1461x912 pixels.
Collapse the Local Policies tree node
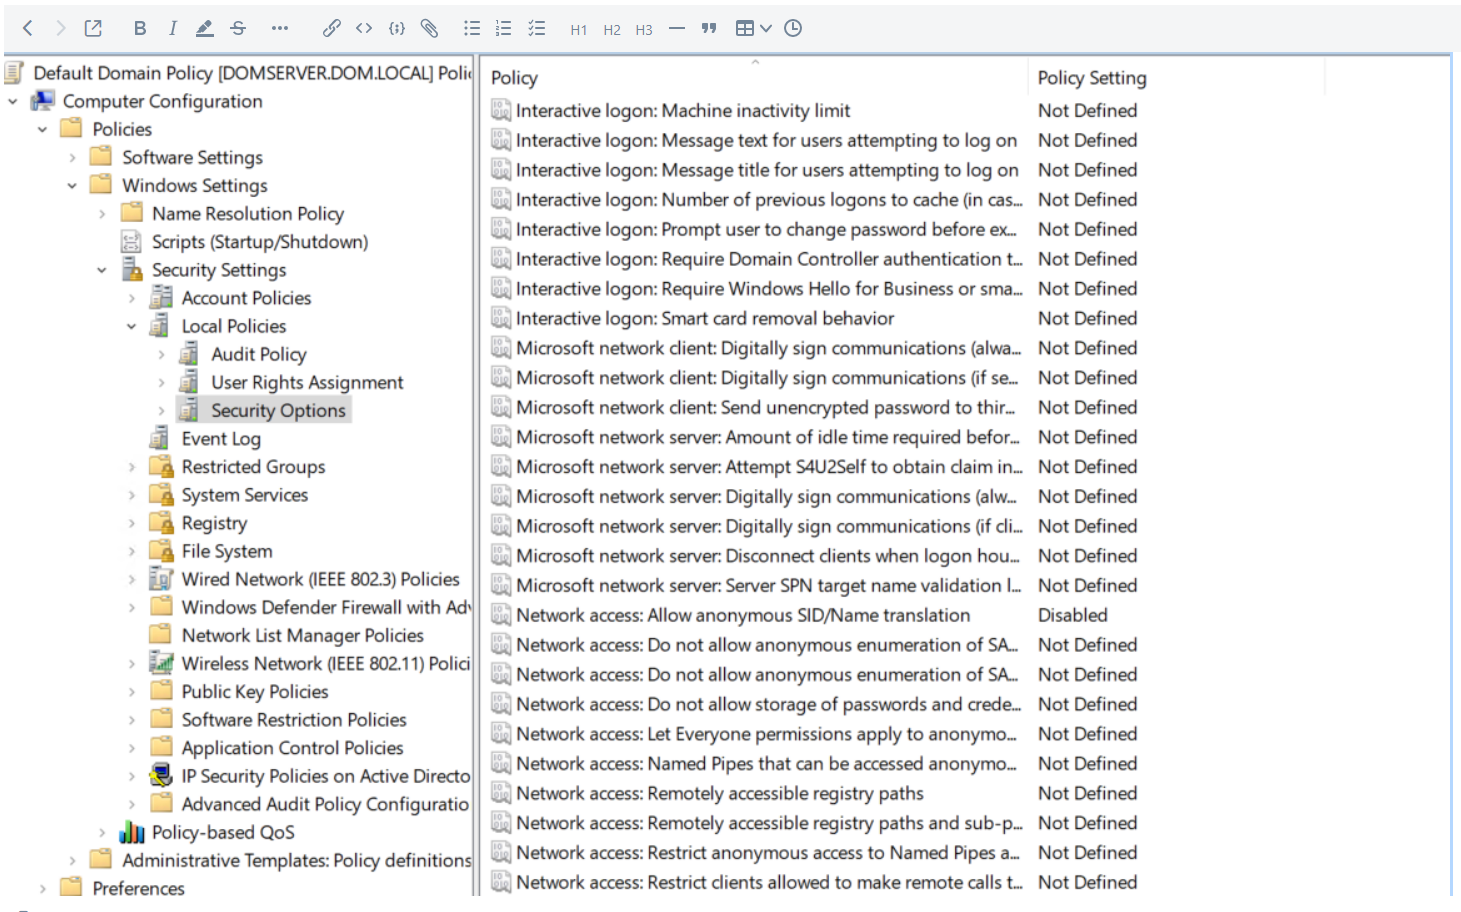[131, 325]
